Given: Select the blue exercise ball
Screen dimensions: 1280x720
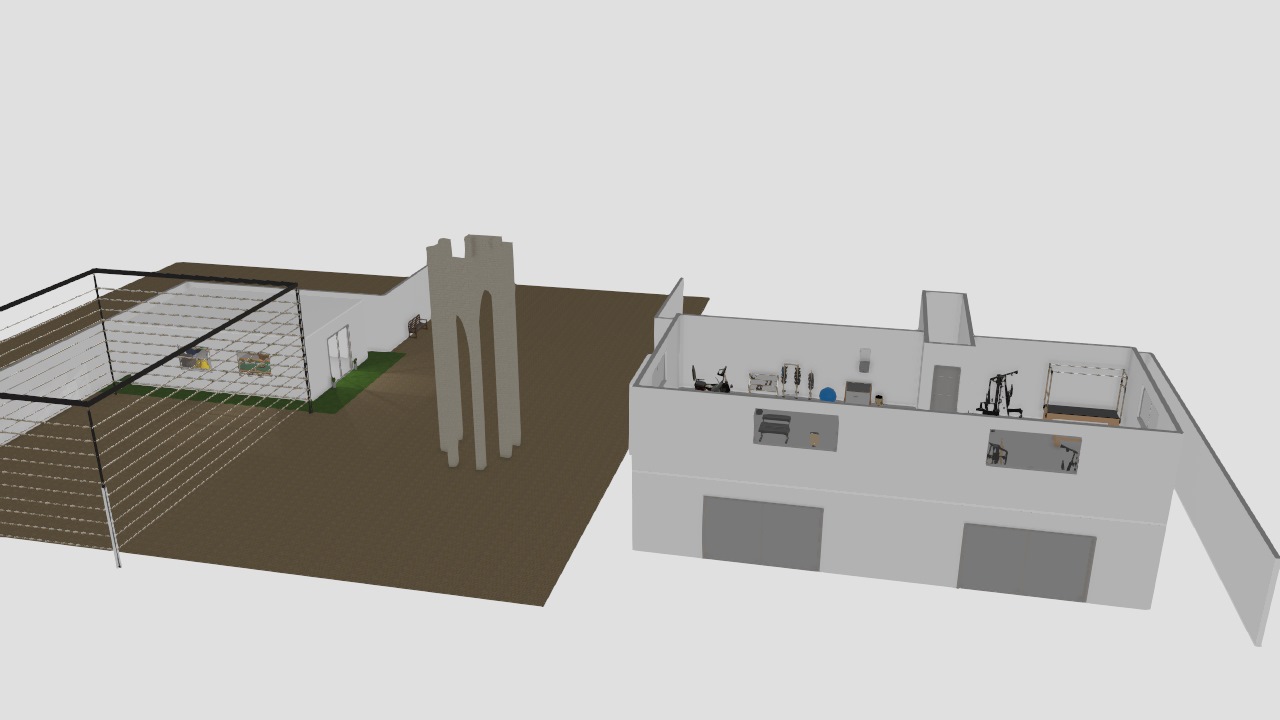Looking at the screenshot, I should [x=827, y=395].
